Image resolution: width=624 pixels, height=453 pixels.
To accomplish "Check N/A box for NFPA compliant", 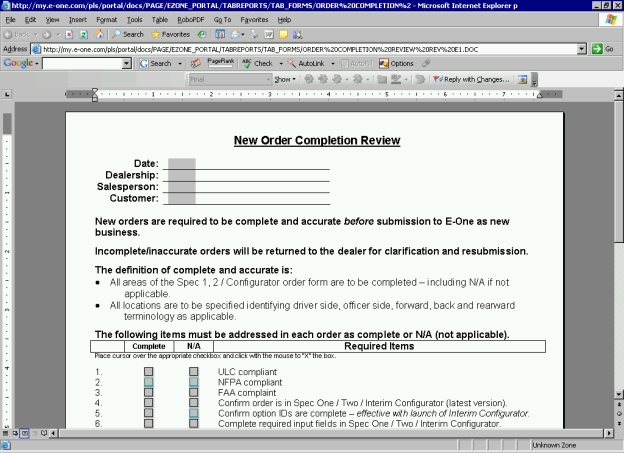I will pyautogui.click(x=193, y=382).
